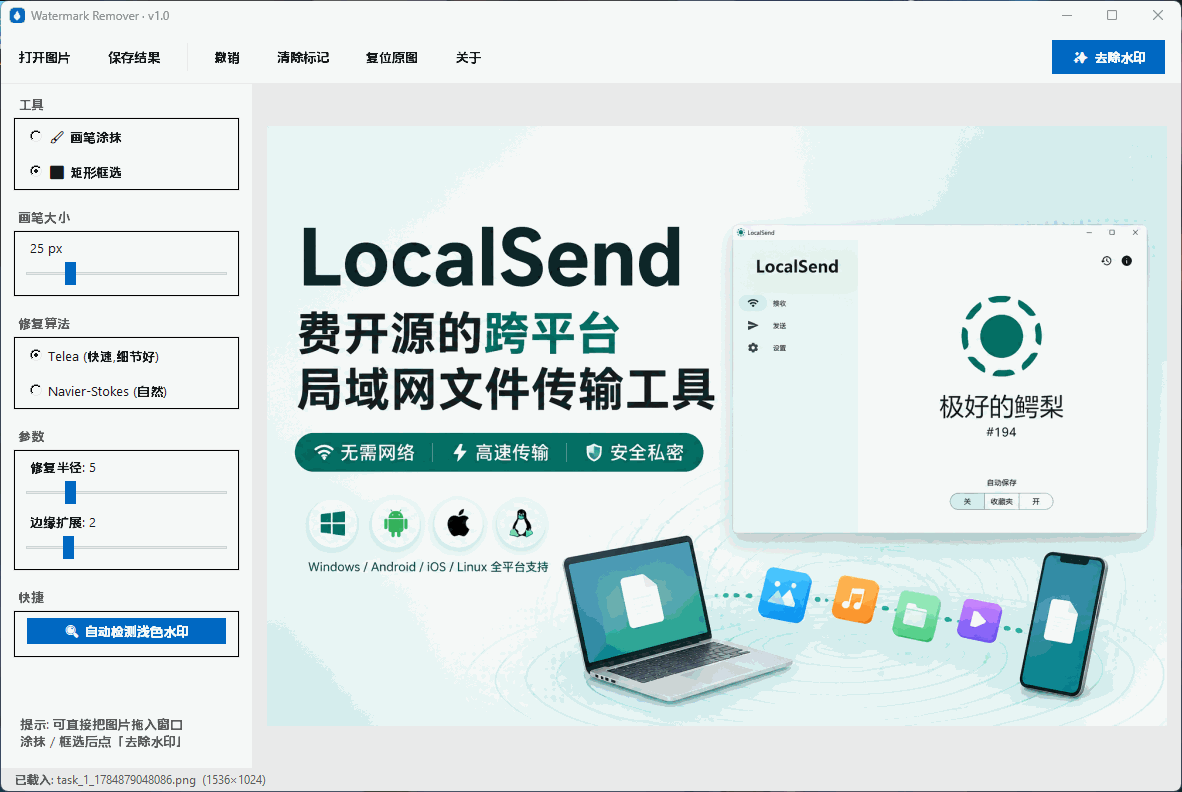Click the send arrow icon in LocalSend sidebar
1182x792 pixels.
[x=752, y=326]
